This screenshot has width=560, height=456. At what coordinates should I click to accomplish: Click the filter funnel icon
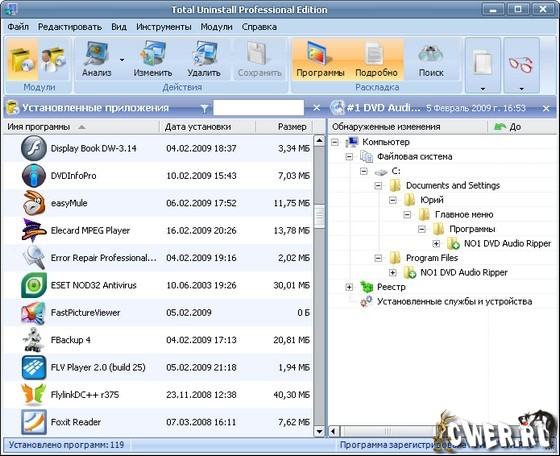pyautogui.click(x=204, y=108)
